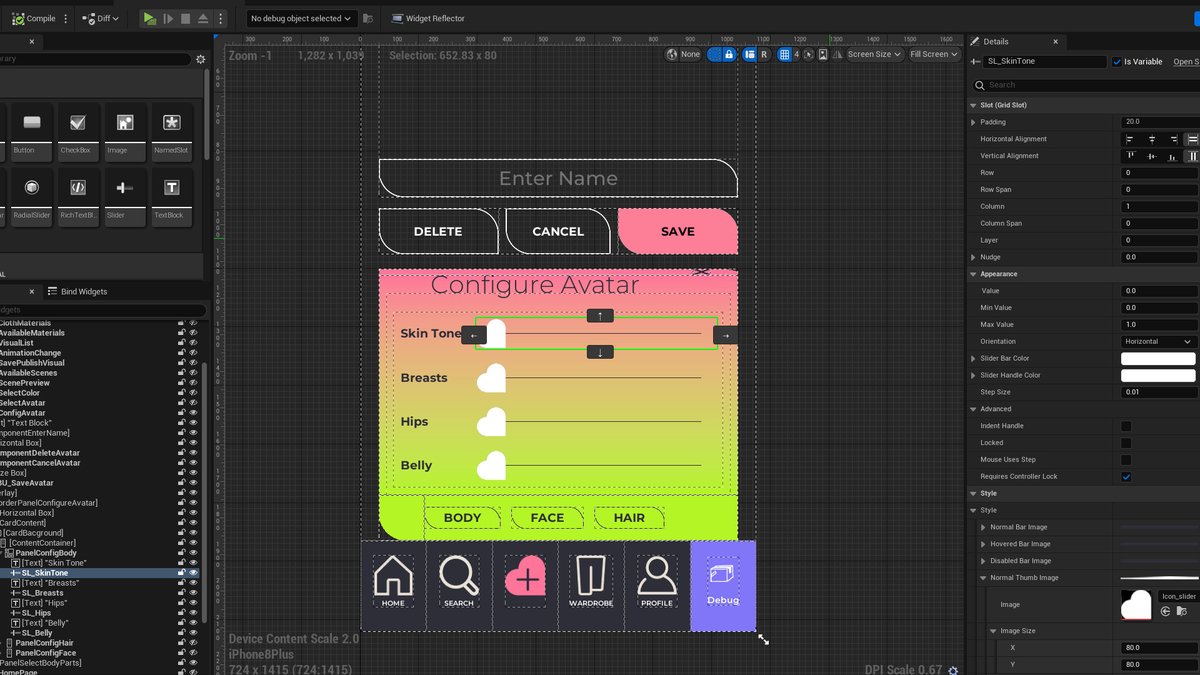Open the Screen Size dropdown
Image resolution: width=1200 pixels, height=675 pixels.
(x=874, y=54)
